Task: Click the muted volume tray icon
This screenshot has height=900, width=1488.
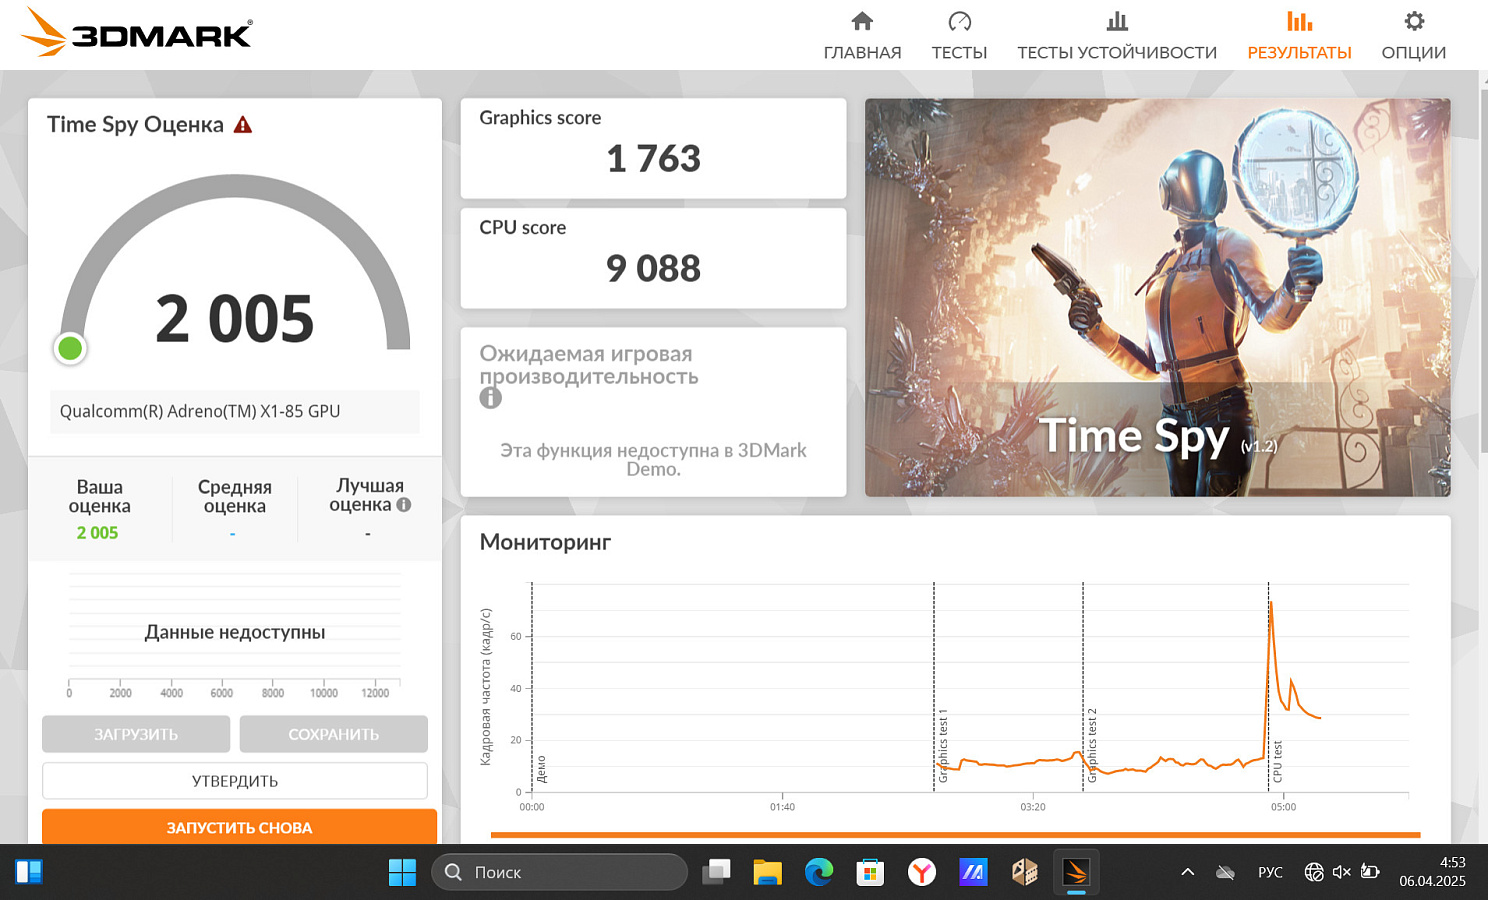Action: [x=1342, y=872]
